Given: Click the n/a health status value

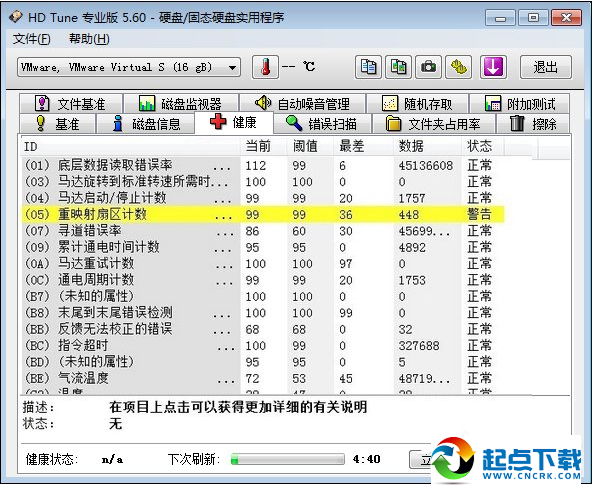Looking at the screenshot, I should pos(112,460).
